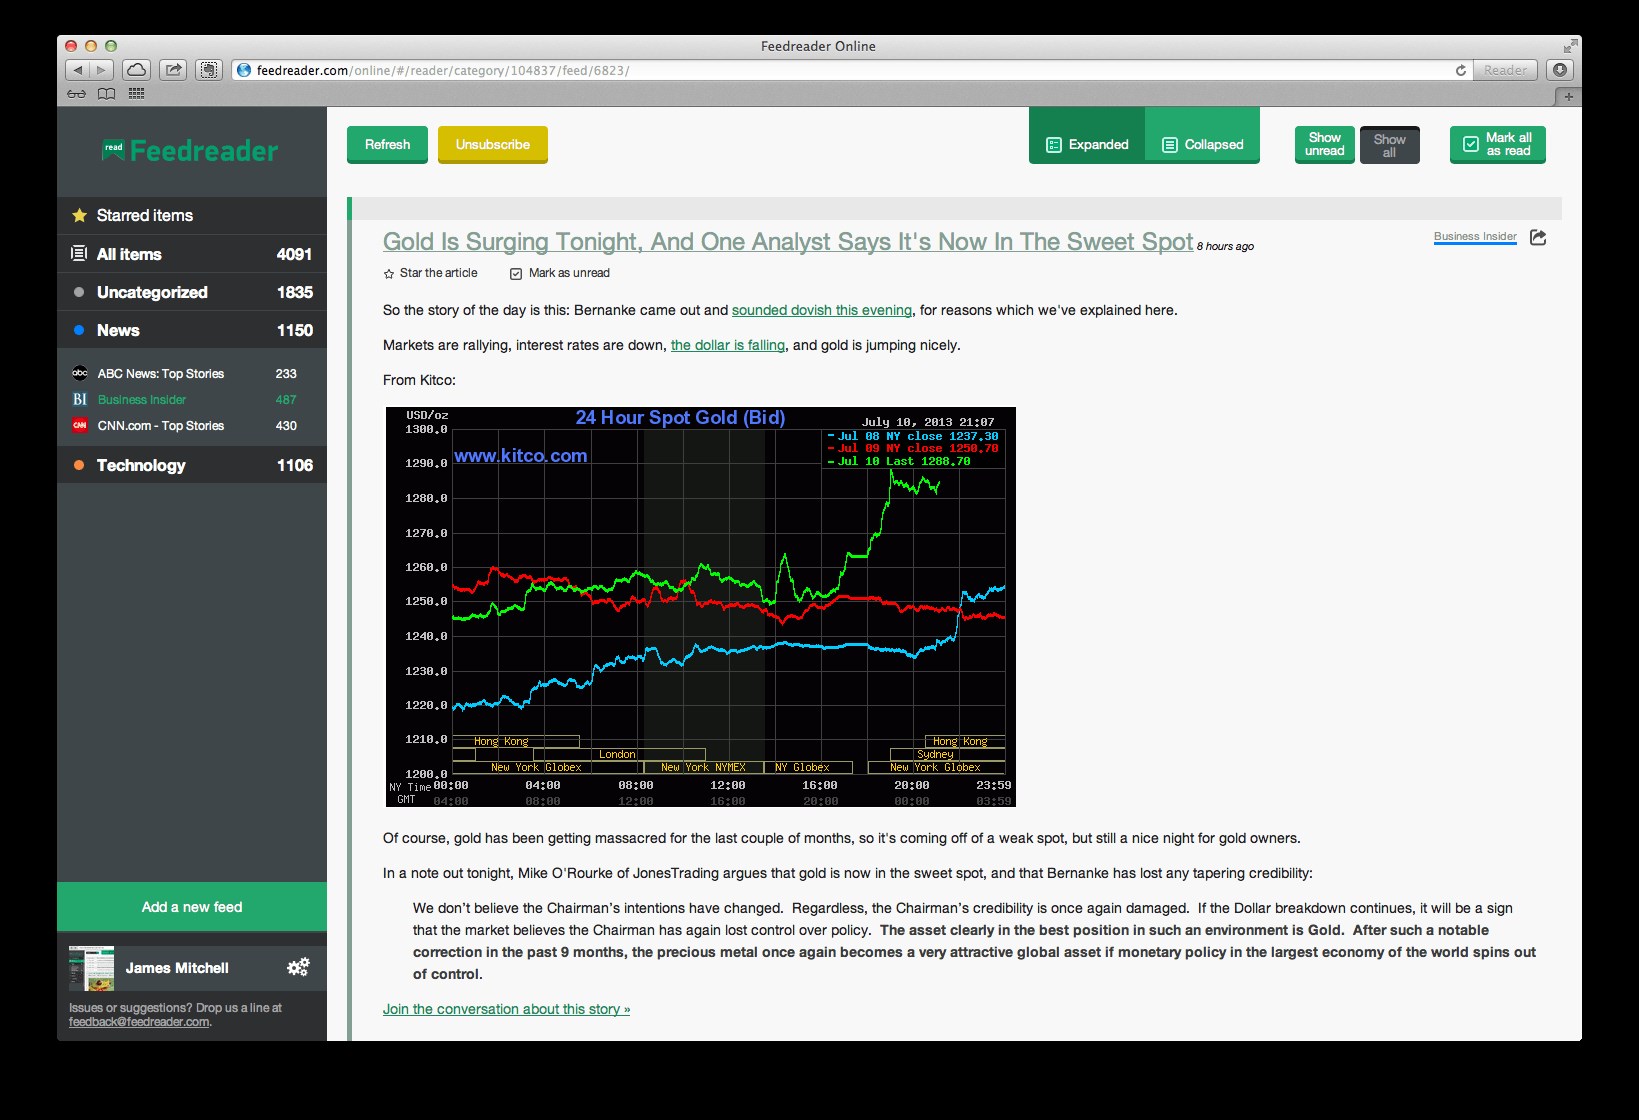Open 'sounded dovish this evening' link
Screen dimensions: 1639x1120
click(822, 310)
